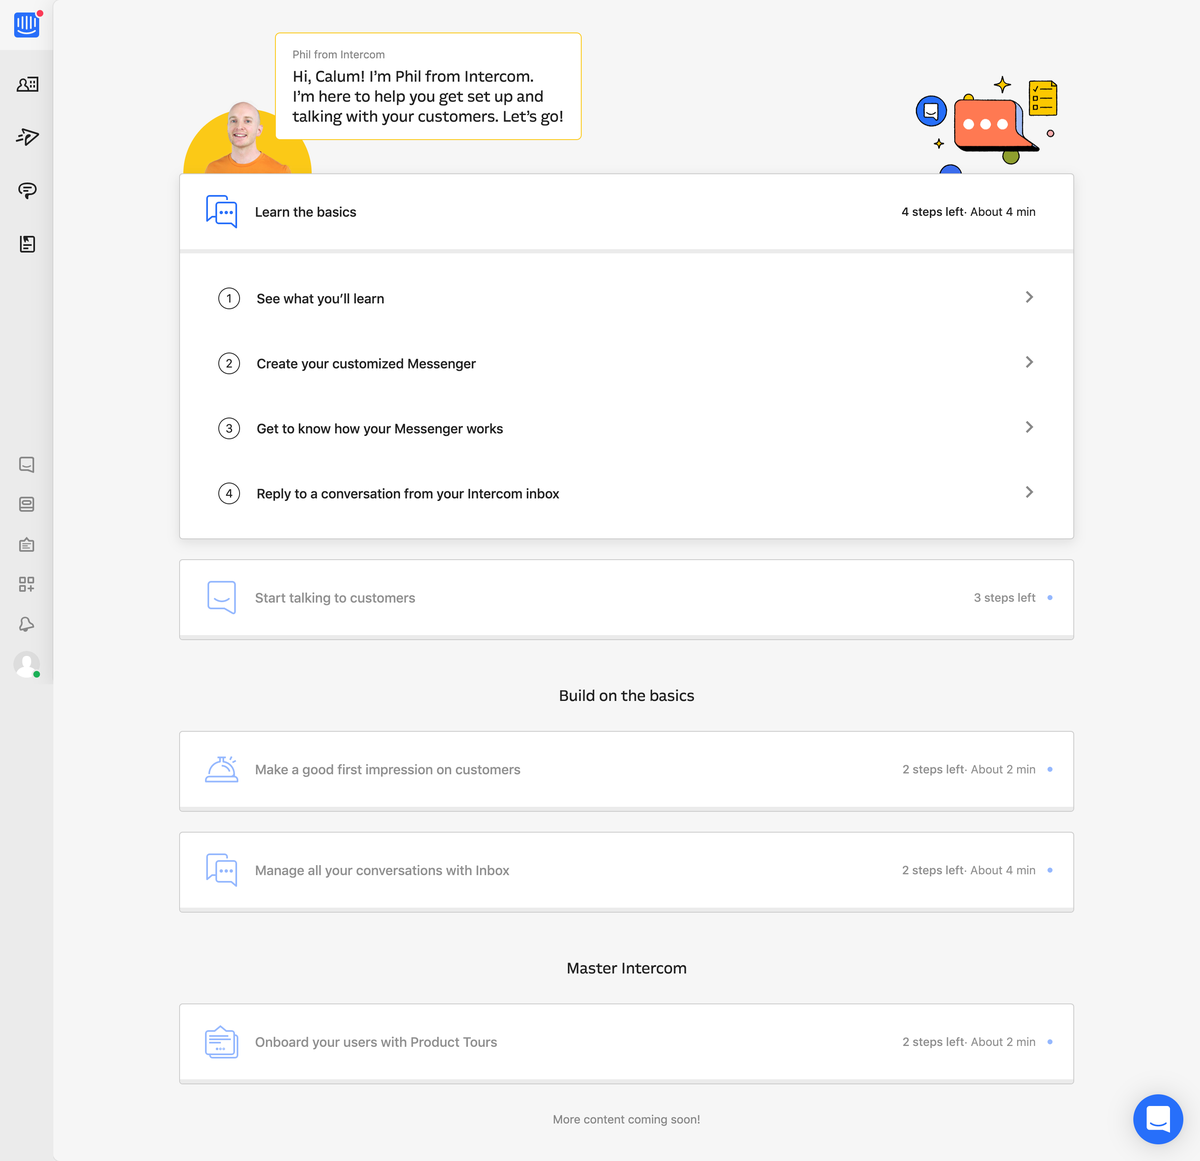Click blue dot beside Start talking to customers

(1050, 598)
